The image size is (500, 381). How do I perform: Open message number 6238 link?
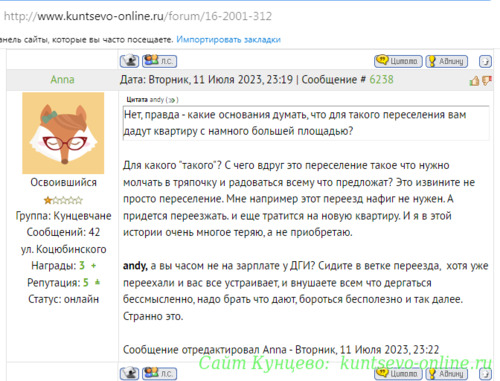tap(381, 80)
